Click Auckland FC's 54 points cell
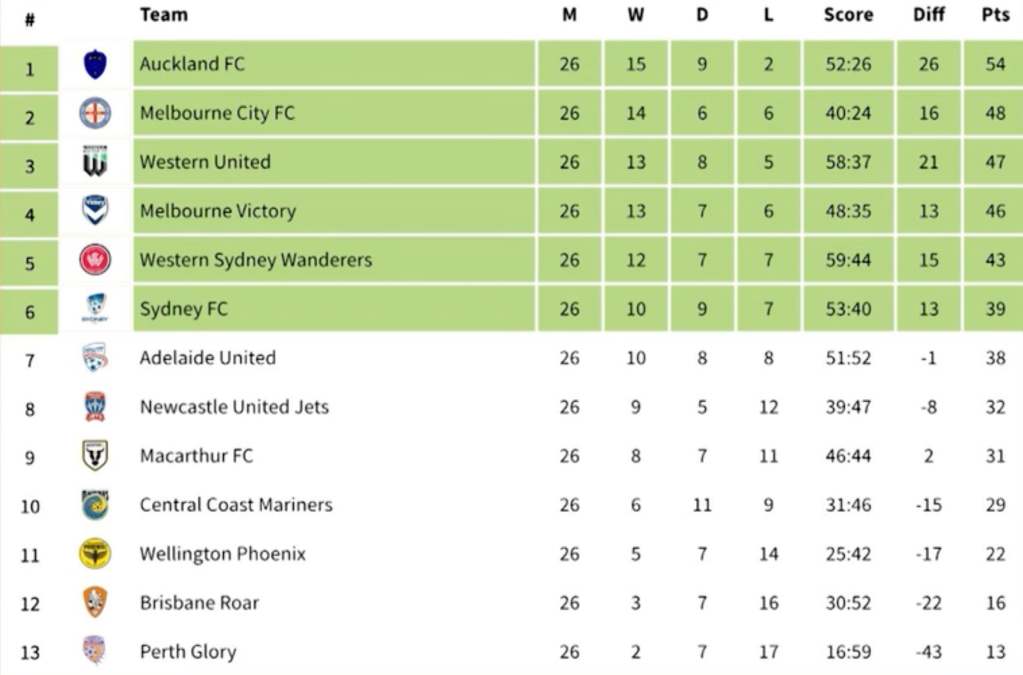Image resolution: width=1023 pixels, height=675 pixels. coord(995,65)
